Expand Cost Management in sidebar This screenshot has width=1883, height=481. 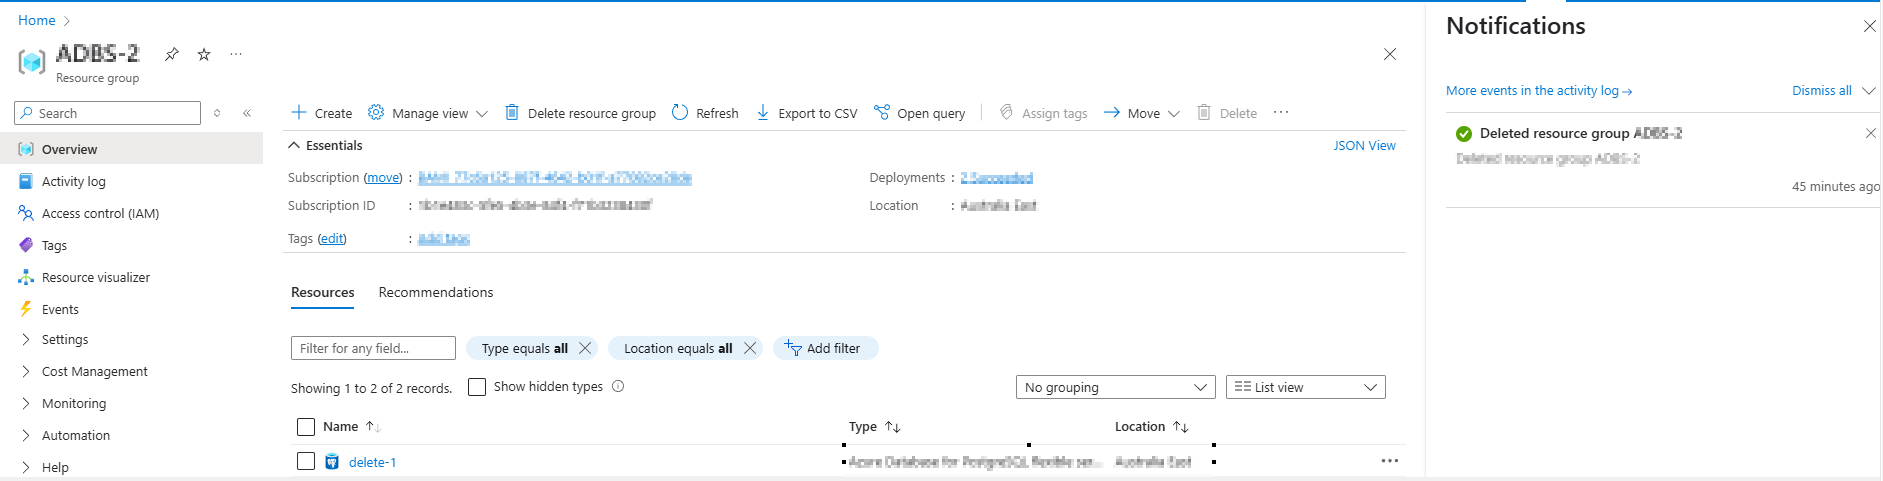[26, 372]
